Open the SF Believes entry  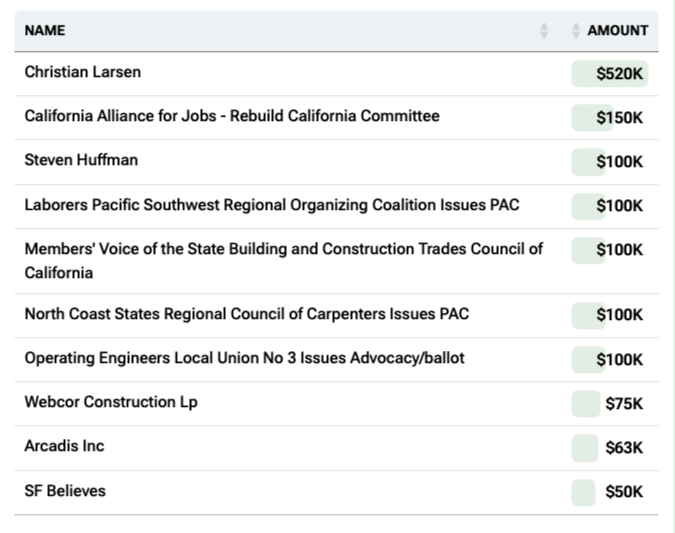click(x=65, y=491)
